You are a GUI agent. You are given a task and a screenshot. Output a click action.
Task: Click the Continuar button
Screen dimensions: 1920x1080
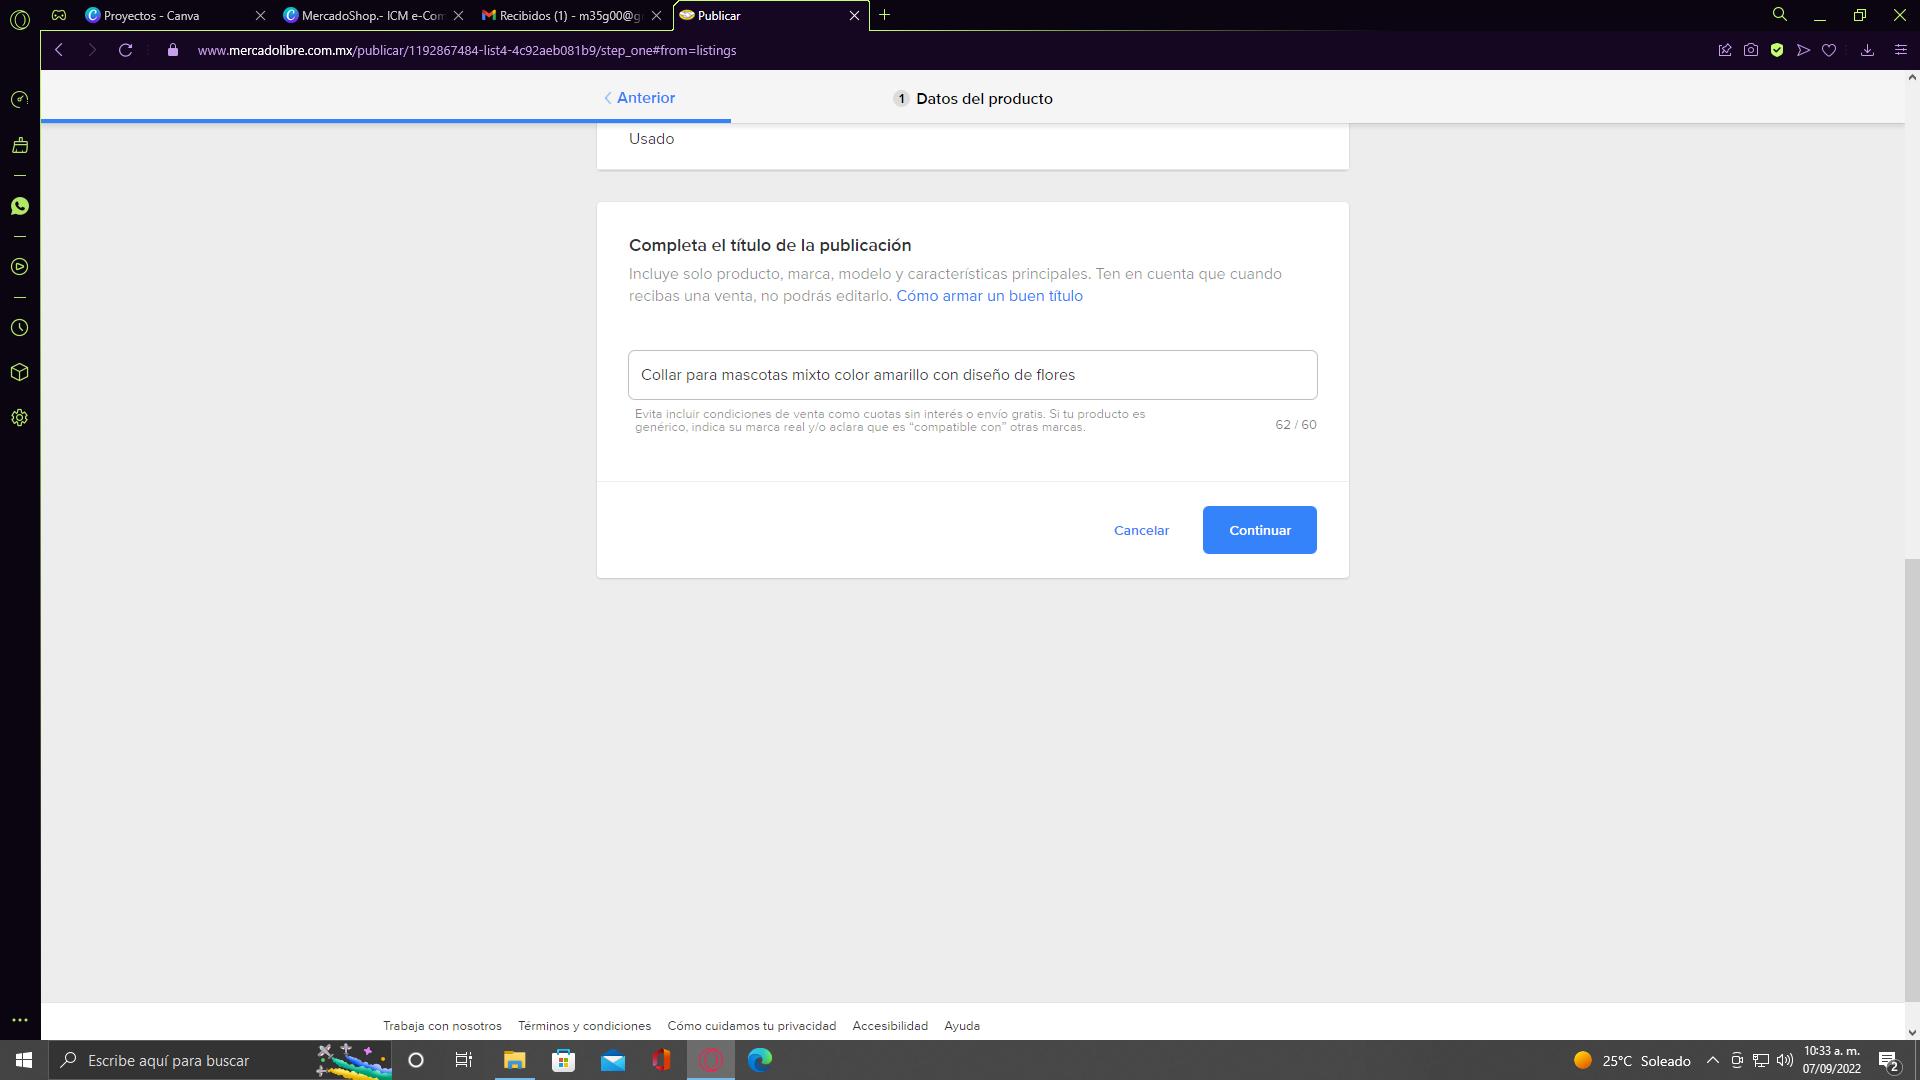[x=1259, y=530]
